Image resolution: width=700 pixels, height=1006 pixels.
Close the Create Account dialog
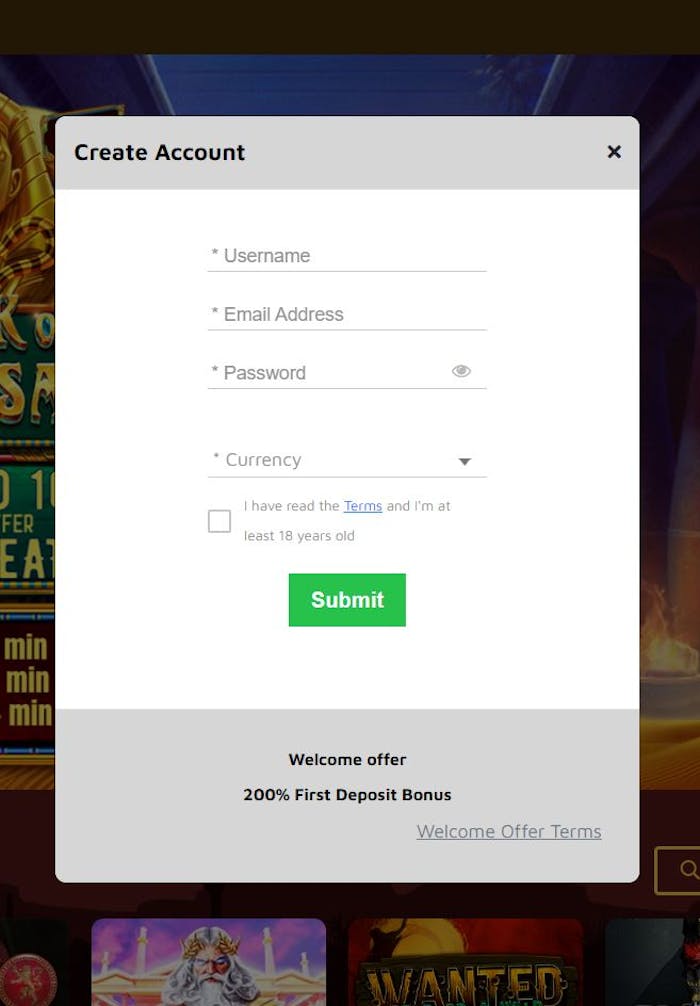click(x=614, y=152)
